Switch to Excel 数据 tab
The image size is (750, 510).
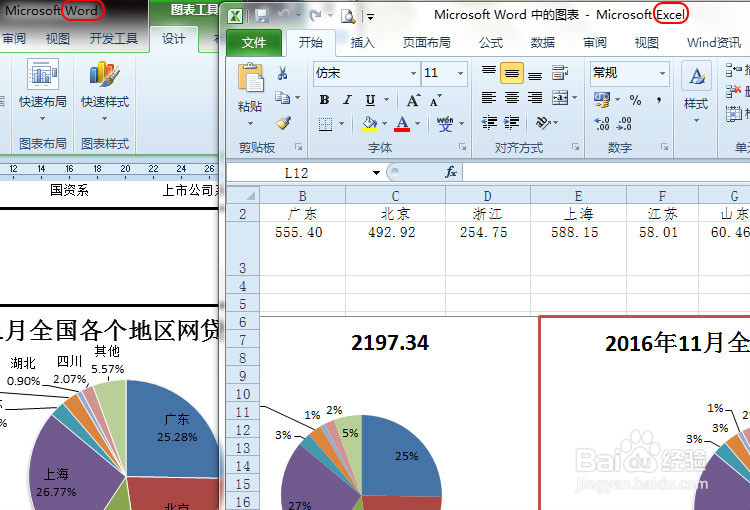click(542, 43)
